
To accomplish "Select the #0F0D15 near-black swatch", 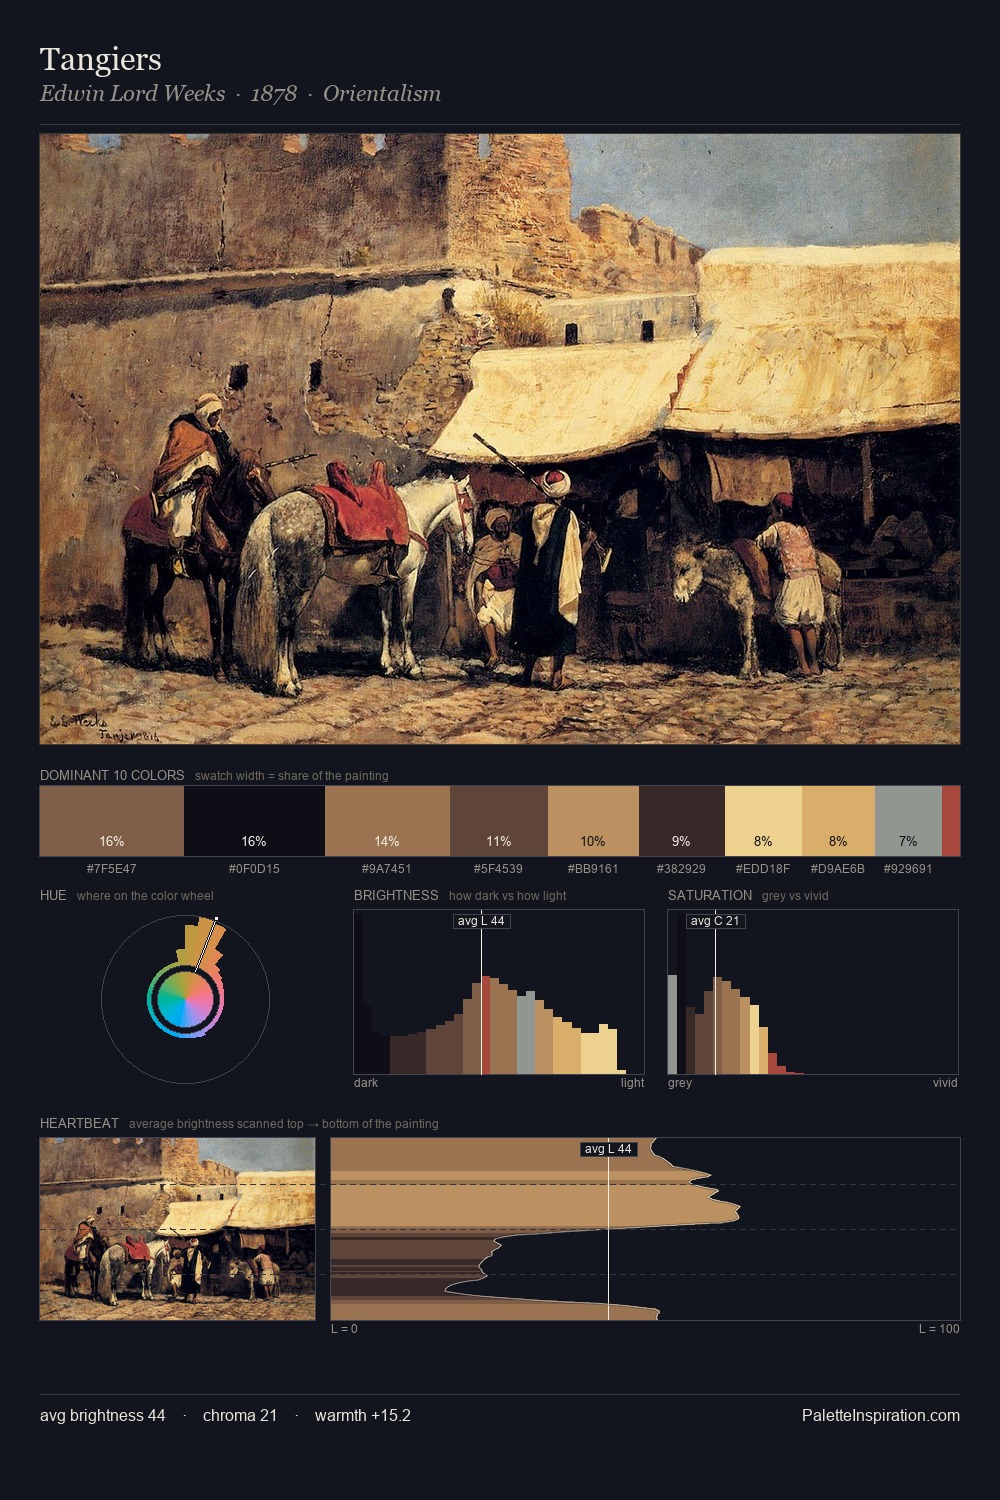I will pos(254,821).
